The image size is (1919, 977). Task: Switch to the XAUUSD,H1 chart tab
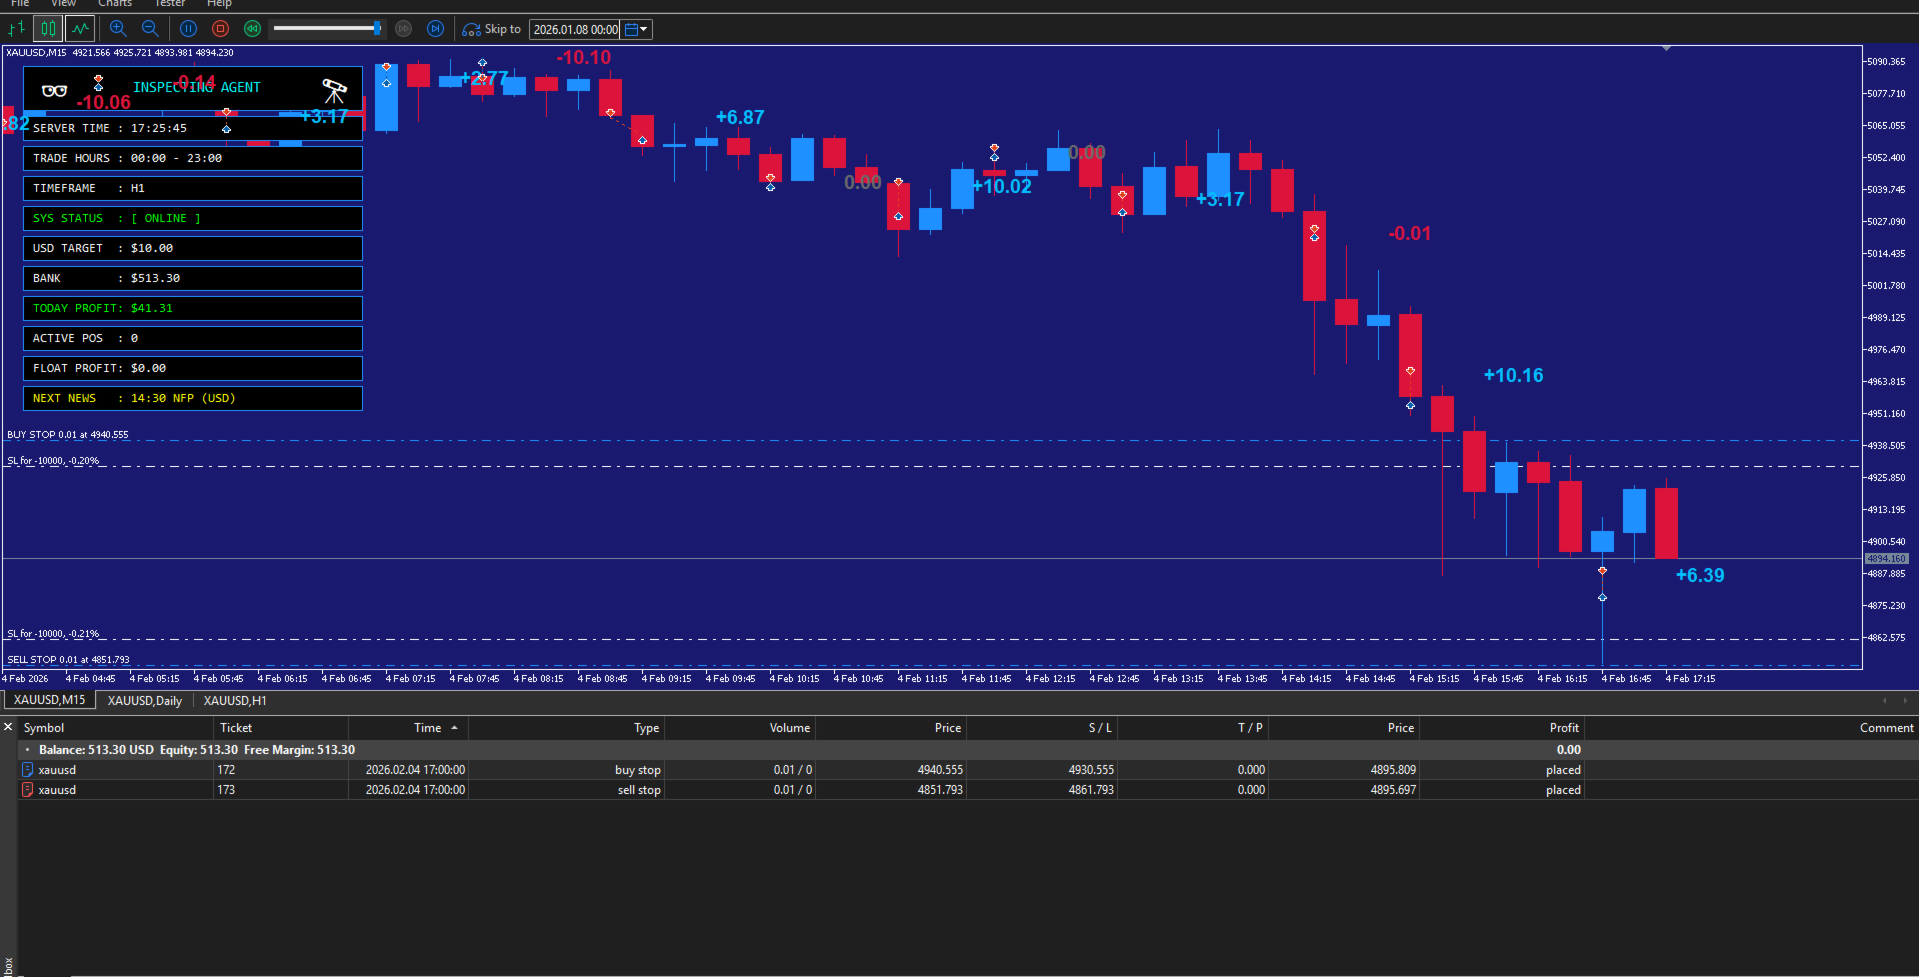click(x=235, y=701)
